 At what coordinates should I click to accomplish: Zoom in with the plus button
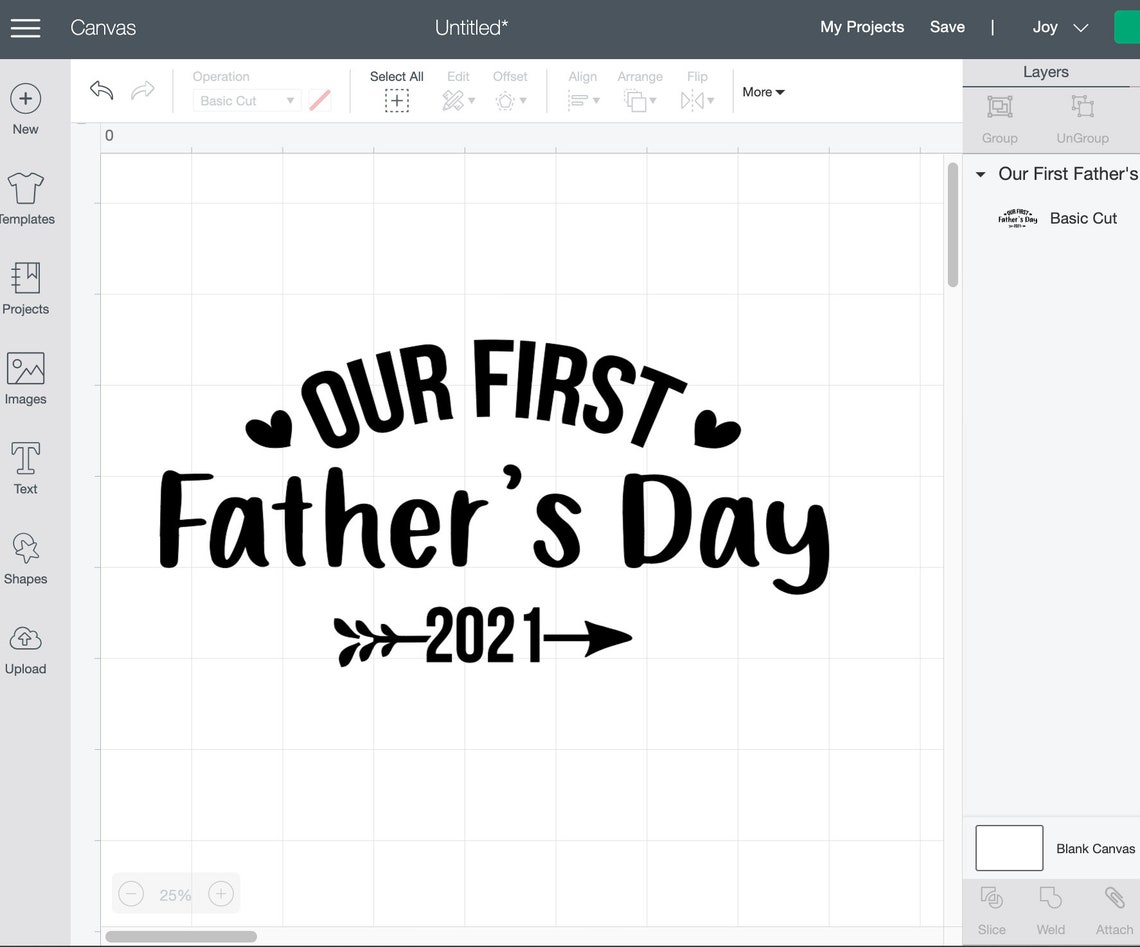(x=221, y=893)
